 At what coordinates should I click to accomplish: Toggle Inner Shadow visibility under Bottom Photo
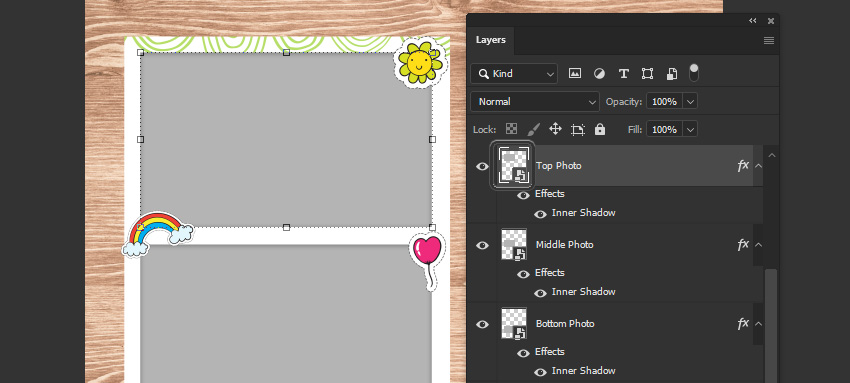point(540,372)
